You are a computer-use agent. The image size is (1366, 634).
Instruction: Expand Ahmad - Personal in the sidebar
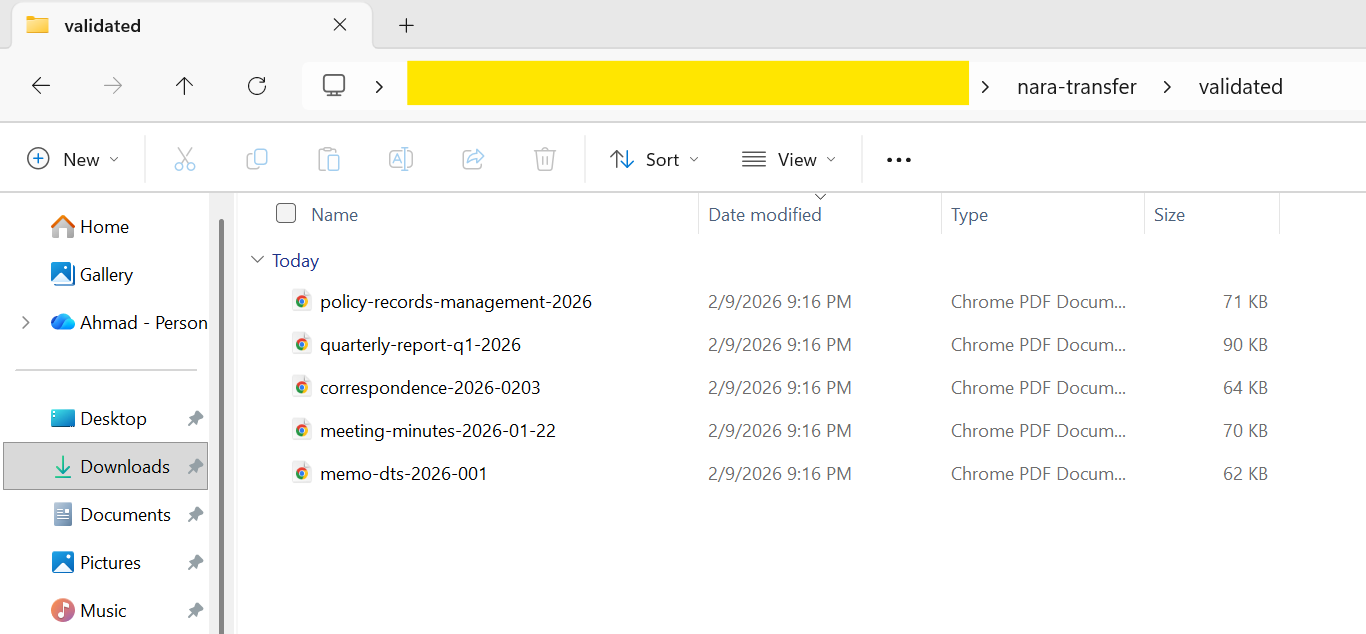coord(24,322)
